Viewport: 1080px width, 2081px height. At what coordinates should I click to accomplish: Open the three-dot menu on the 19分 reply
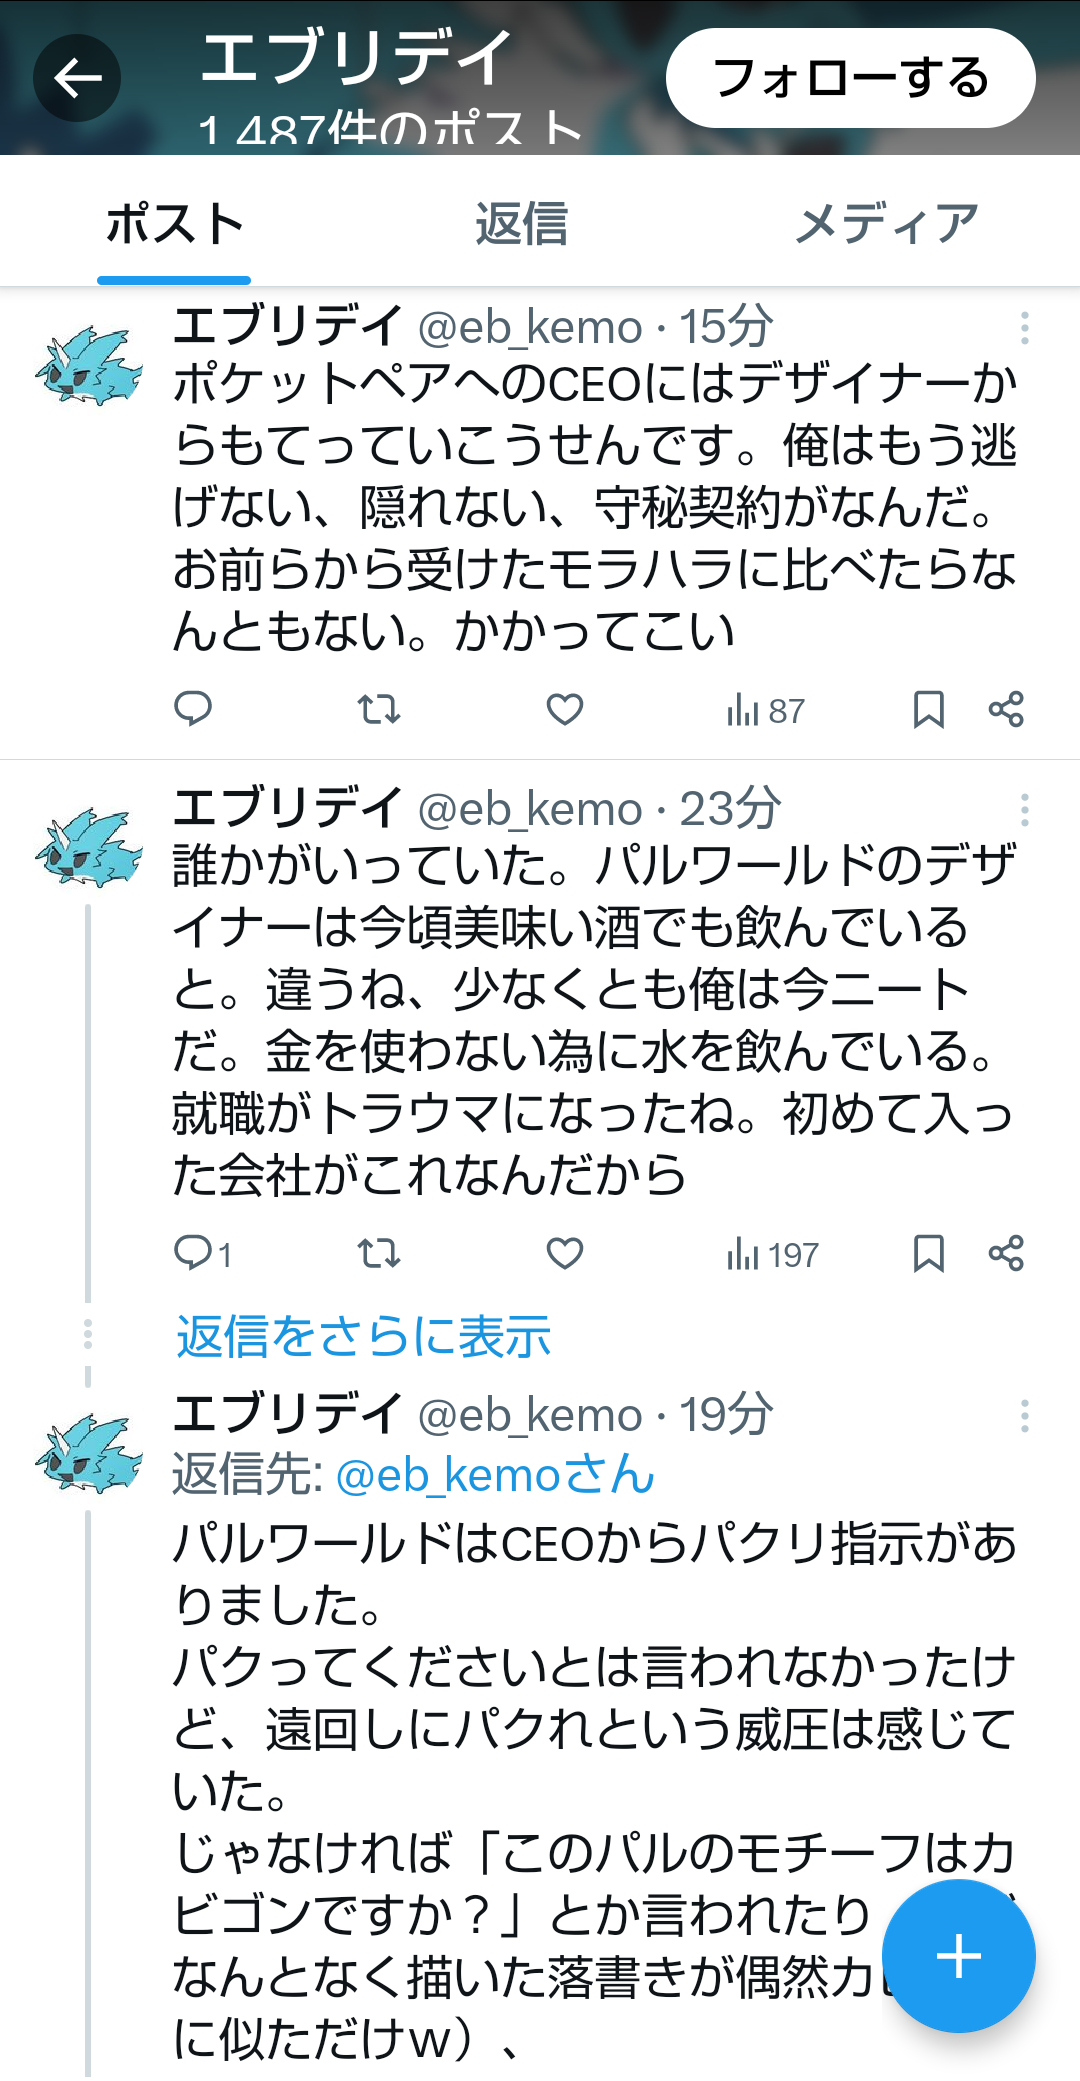1025,1416
